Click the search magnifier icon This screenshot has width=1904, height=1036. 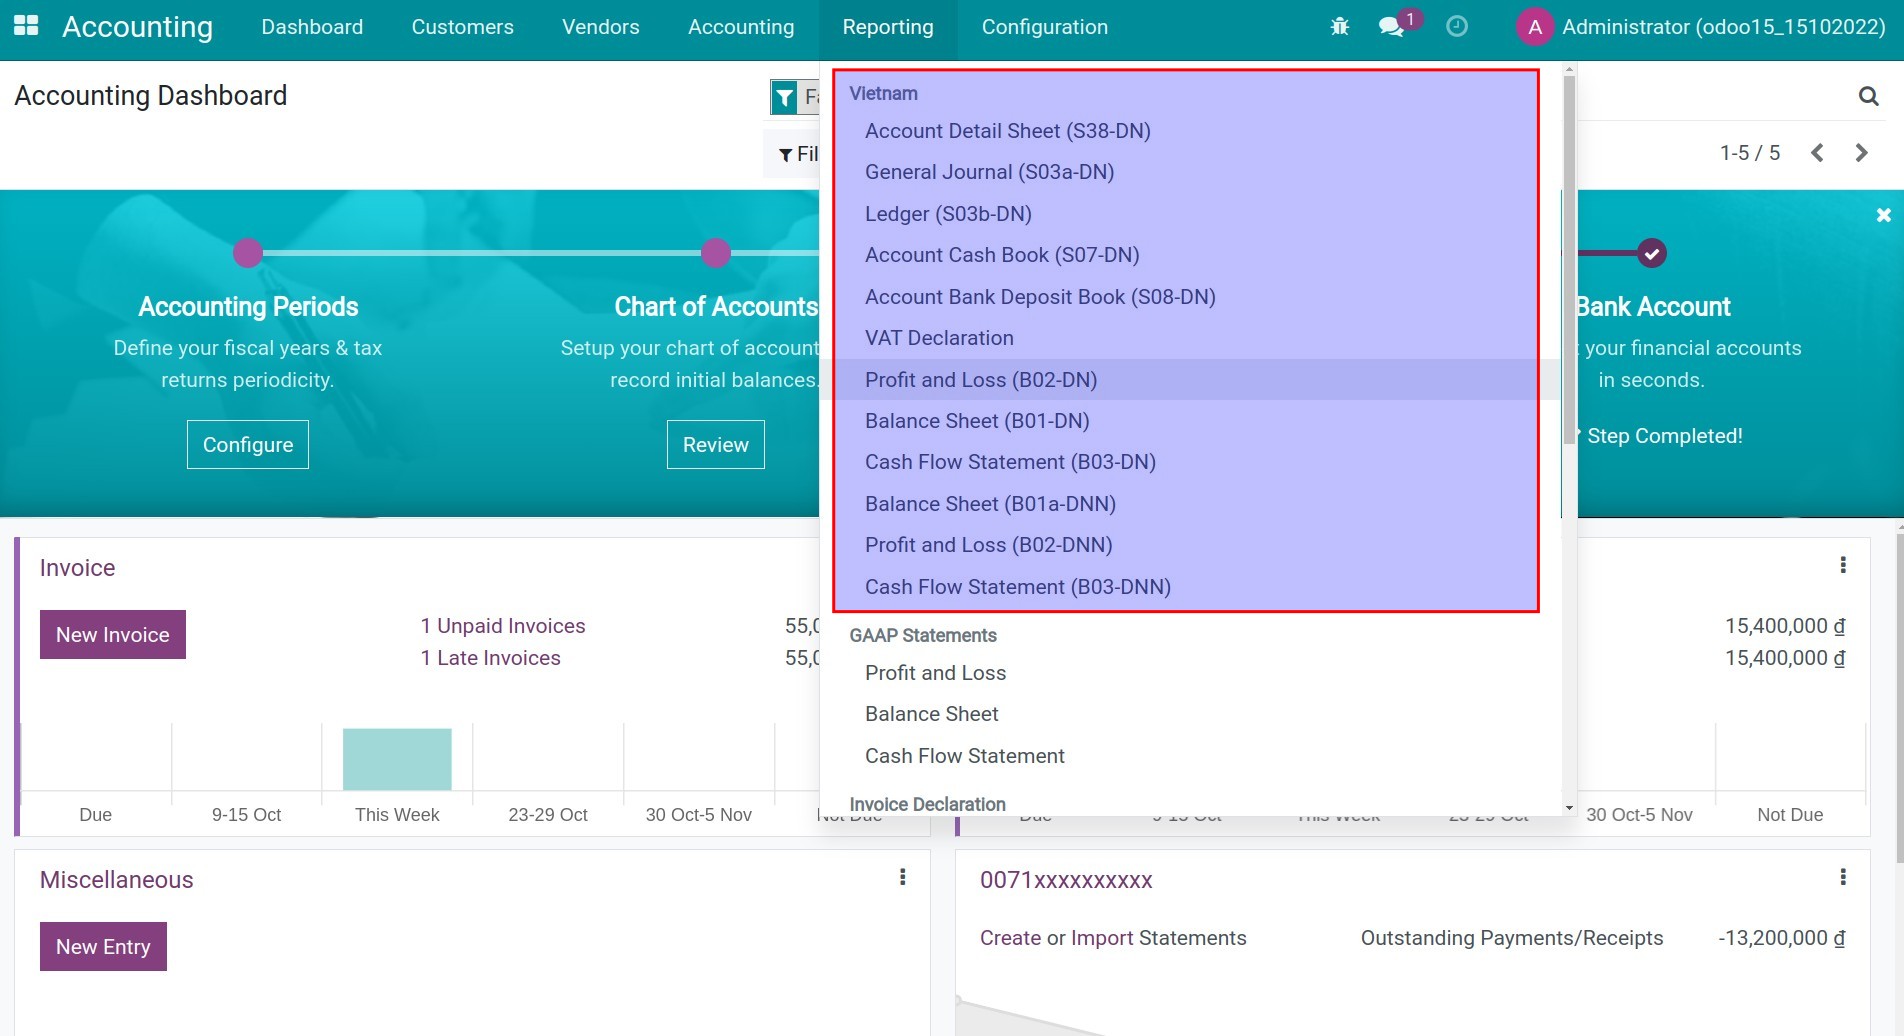[x=1868, y=95]
